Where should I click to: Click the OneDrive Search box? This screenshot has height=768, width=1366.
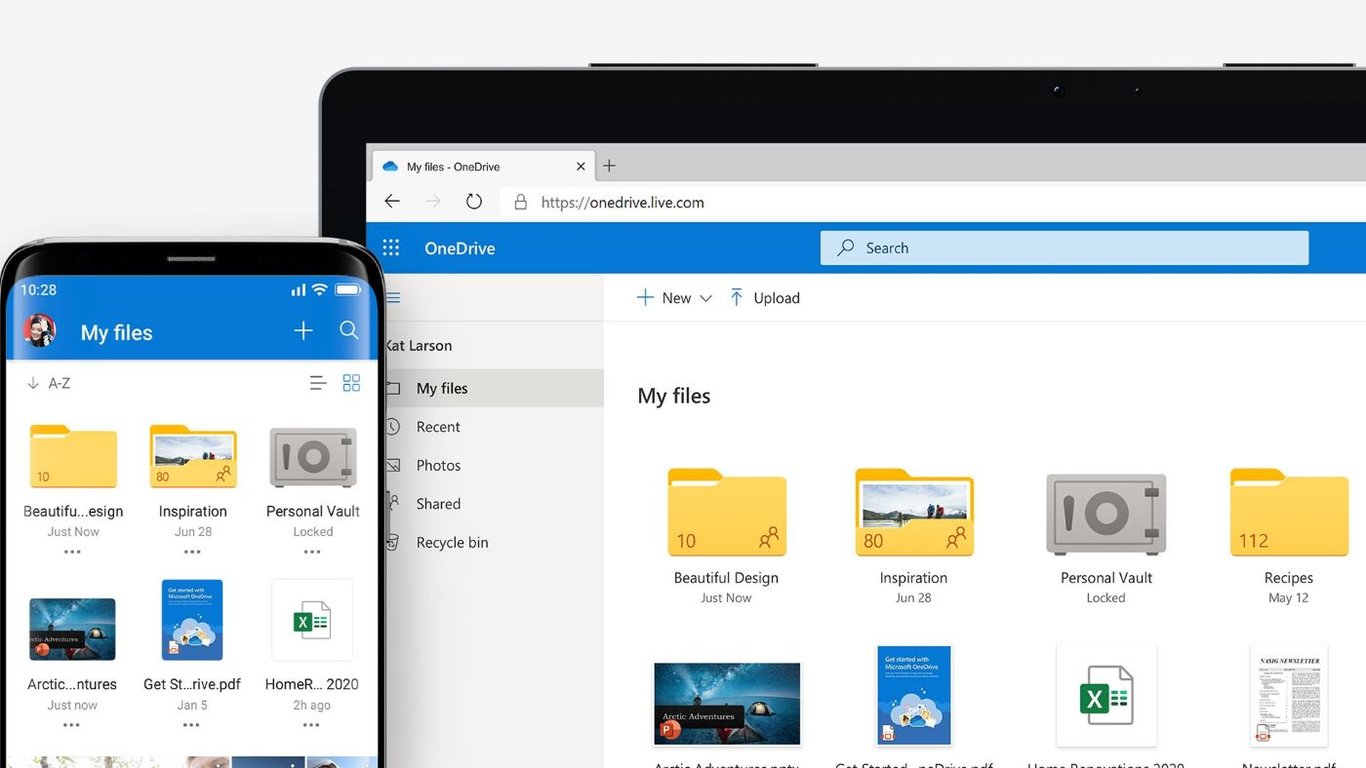point(1064,248)
